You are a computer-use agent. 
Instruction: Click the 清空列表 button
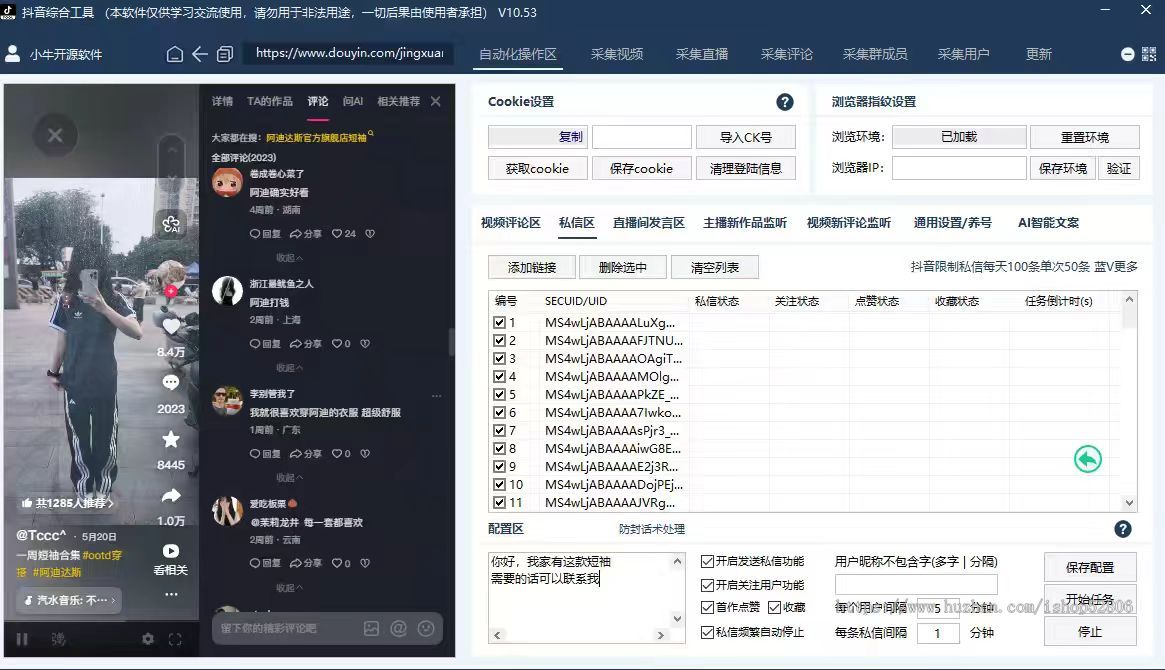pos(715,267)
